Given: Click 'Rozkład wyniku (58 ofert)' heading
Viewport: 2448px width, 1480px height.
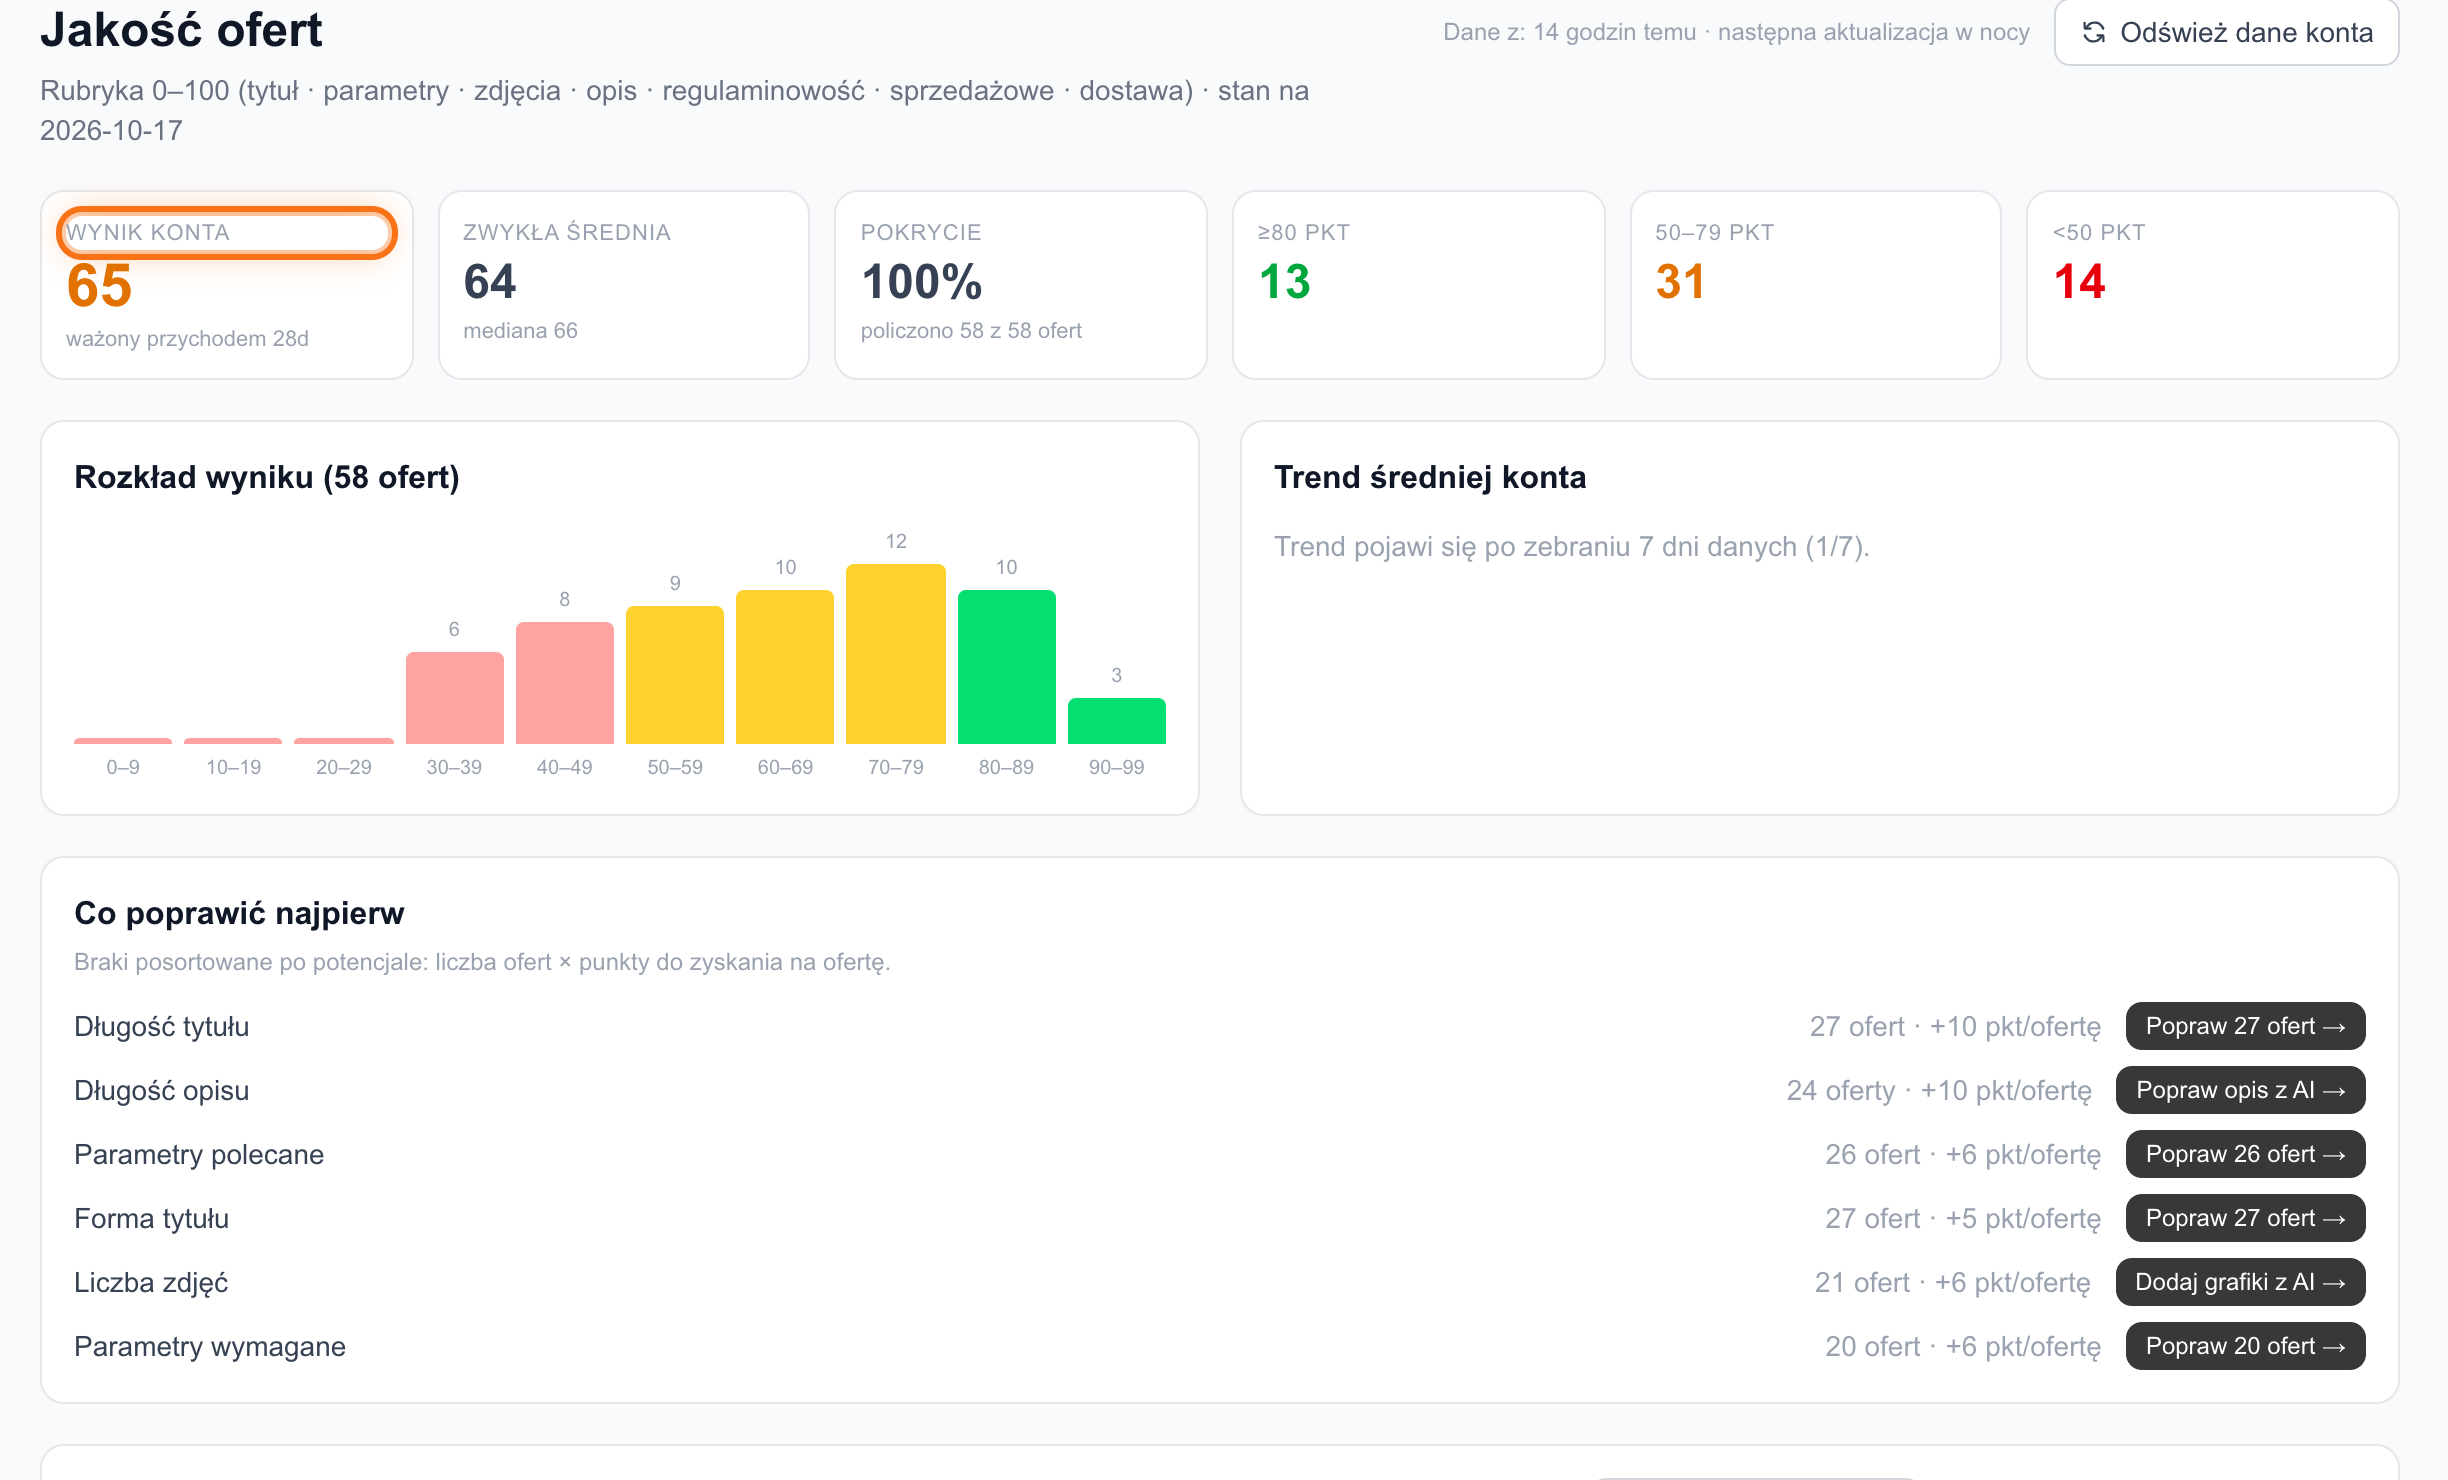Looking at the screenshot, I should click(267, 477).
